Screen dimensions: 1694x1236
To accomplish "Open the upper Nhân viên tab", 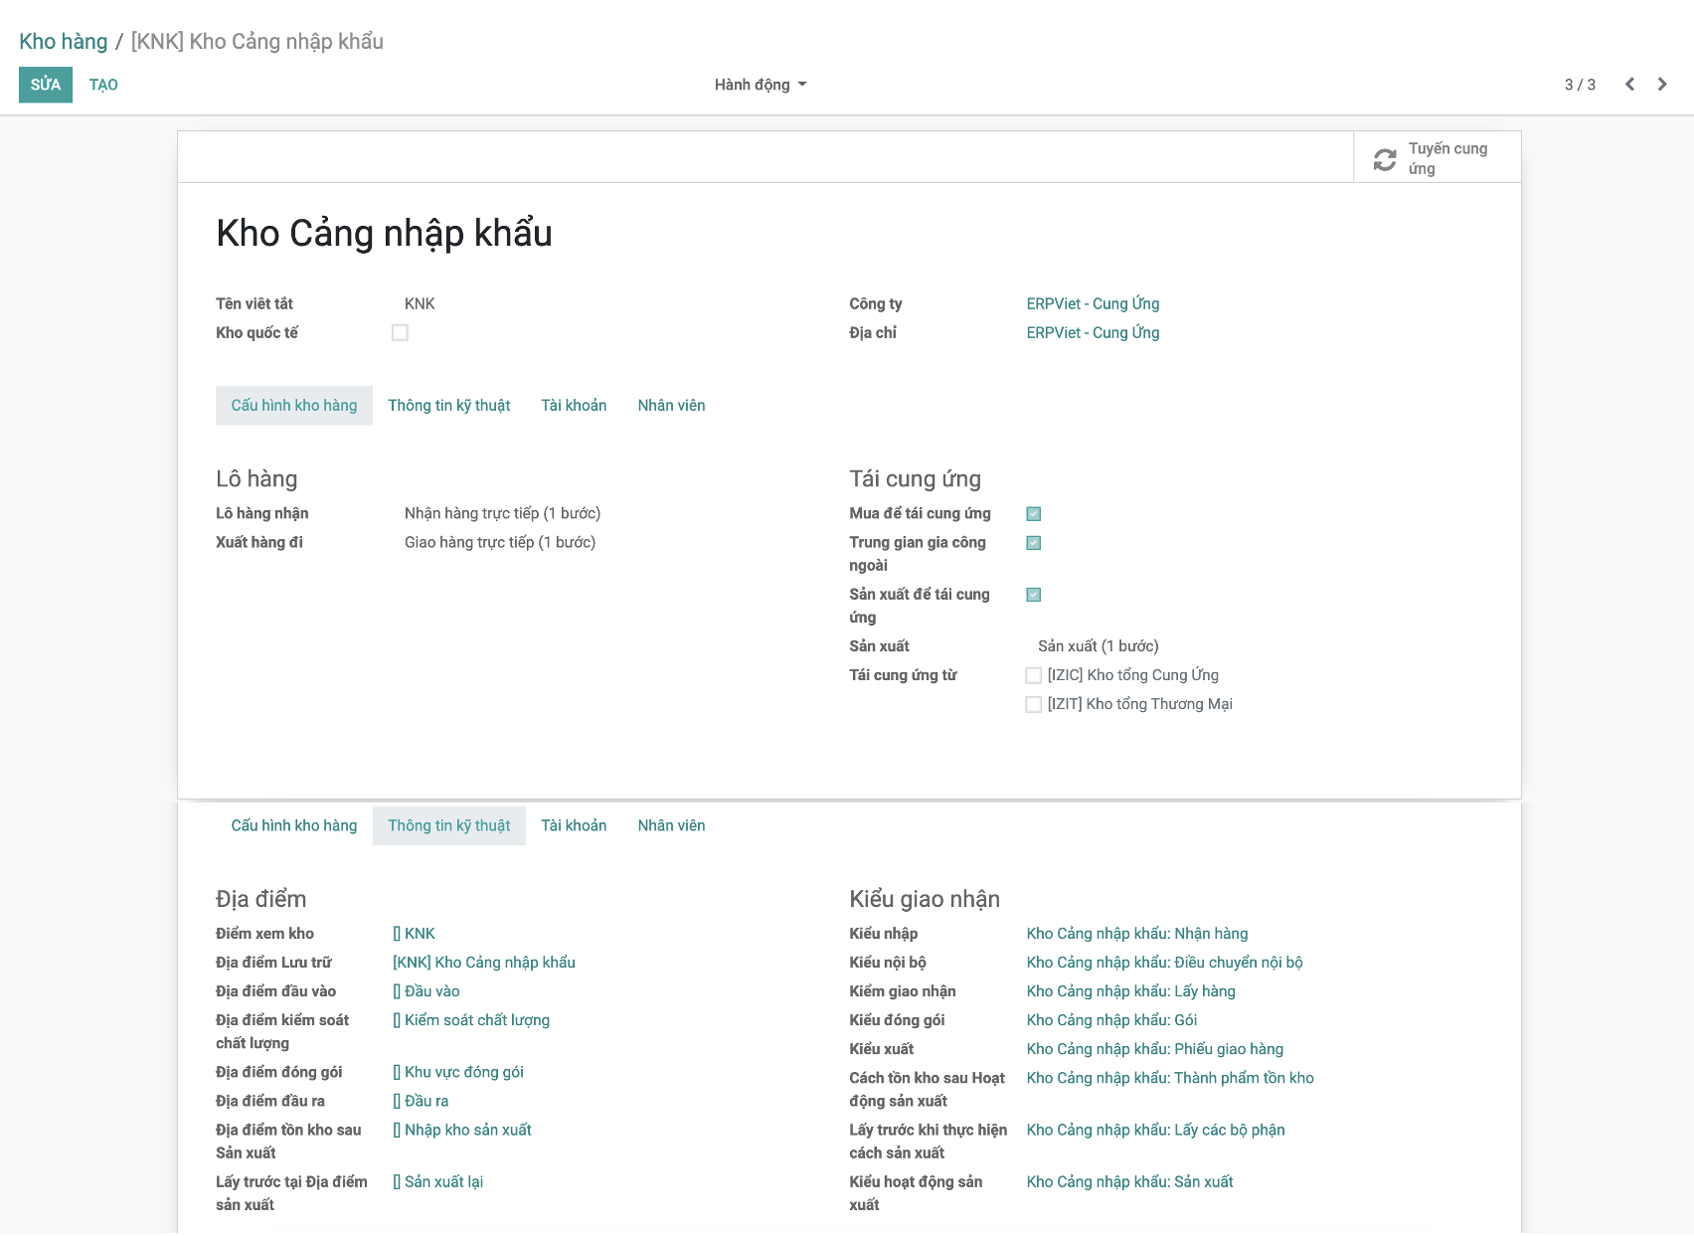I will point(671,406).
